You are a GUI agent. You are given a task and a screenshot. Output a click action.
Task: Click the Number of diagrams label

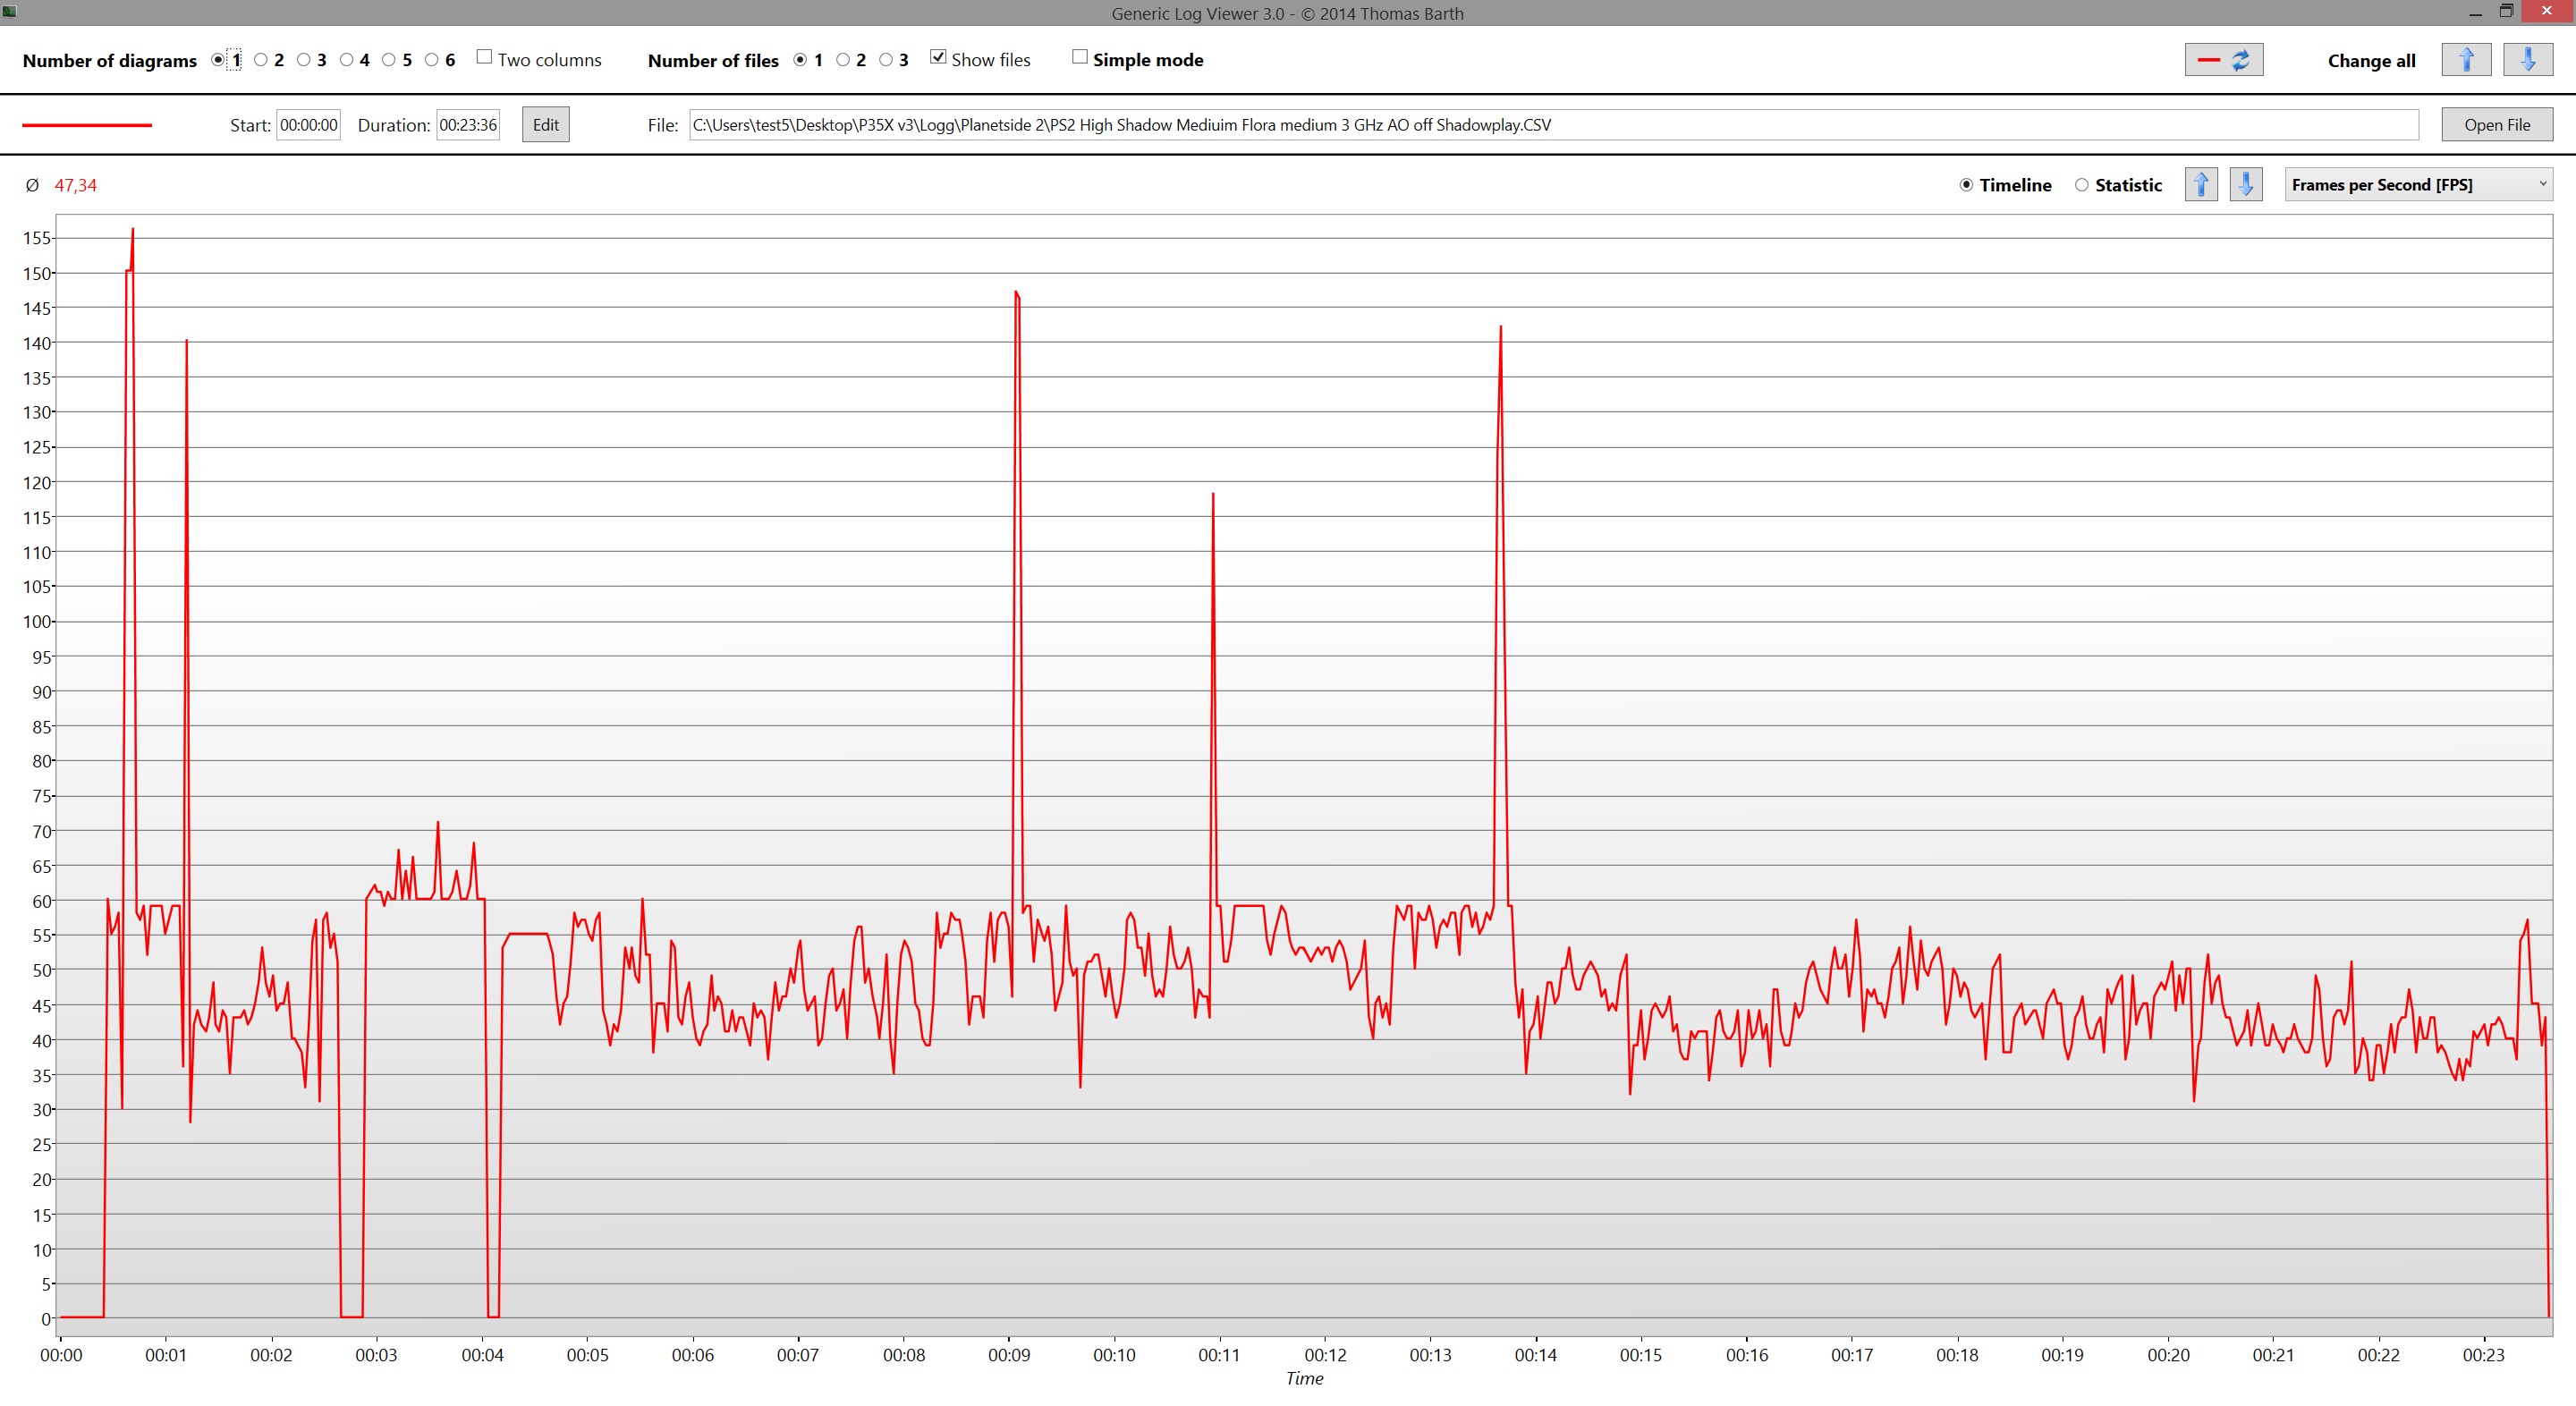pos(110,60)
